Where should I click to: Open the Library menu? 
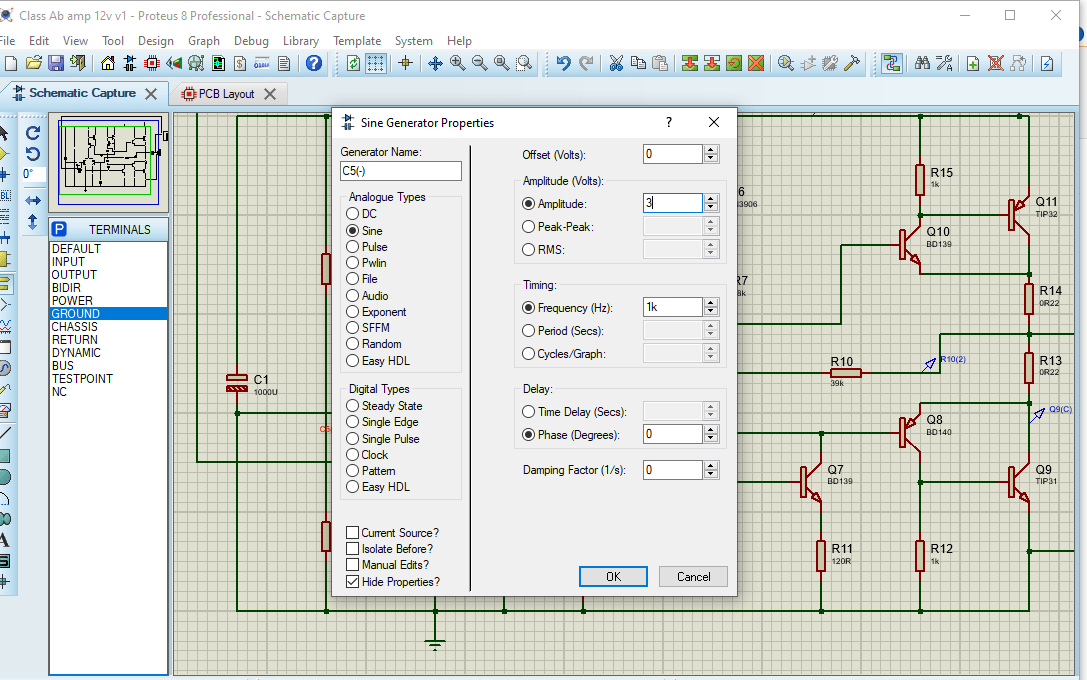301,41
